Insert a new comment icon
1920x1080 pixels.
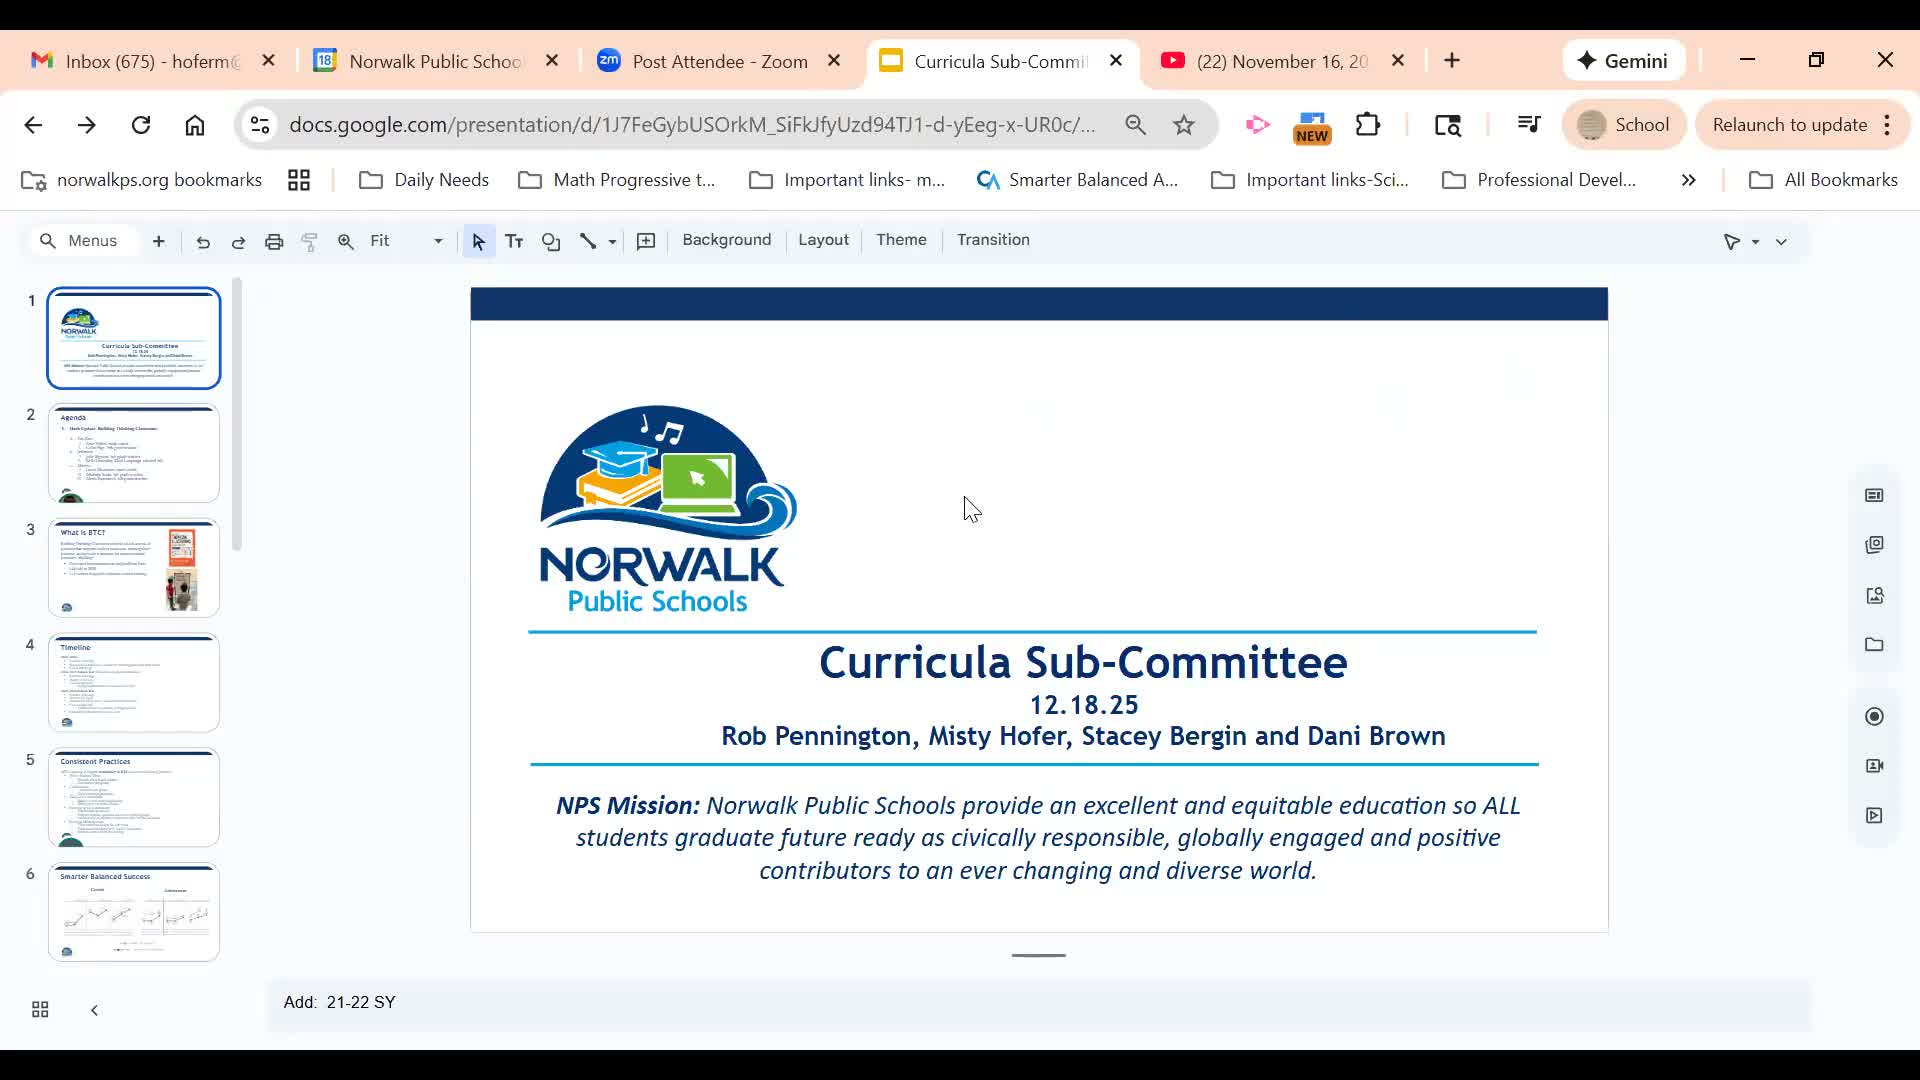[x=646, y=241]
